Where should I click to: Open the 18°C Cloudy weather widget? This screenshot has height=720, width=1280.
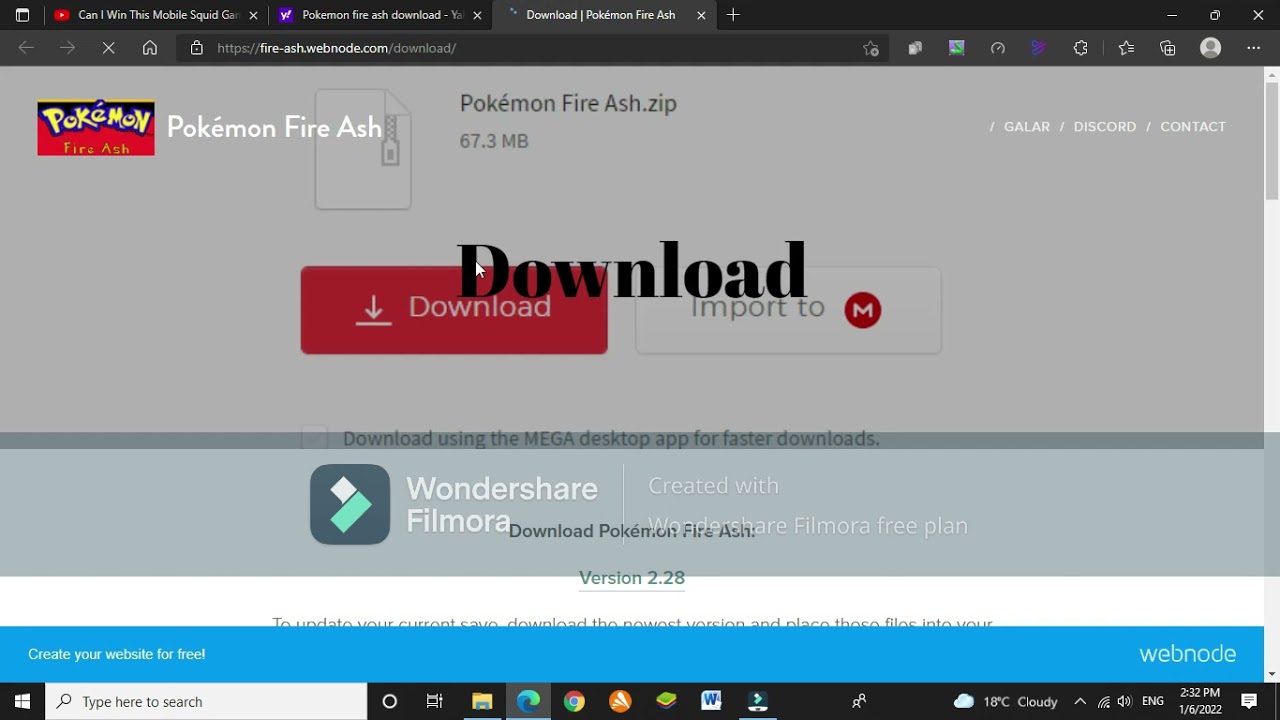pyautogui.click(x=1005, y=701)
